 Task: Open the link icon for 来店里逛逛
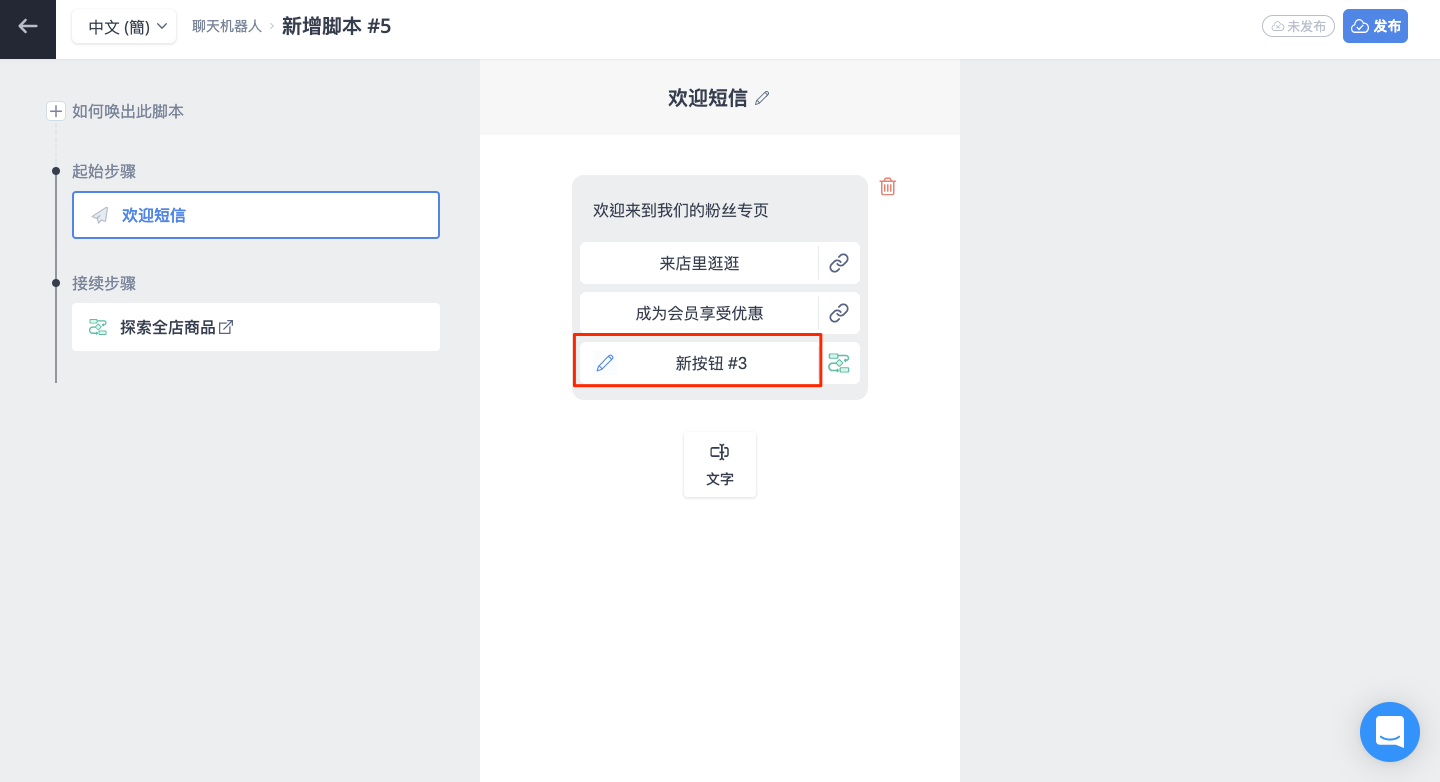pos(839,263)
